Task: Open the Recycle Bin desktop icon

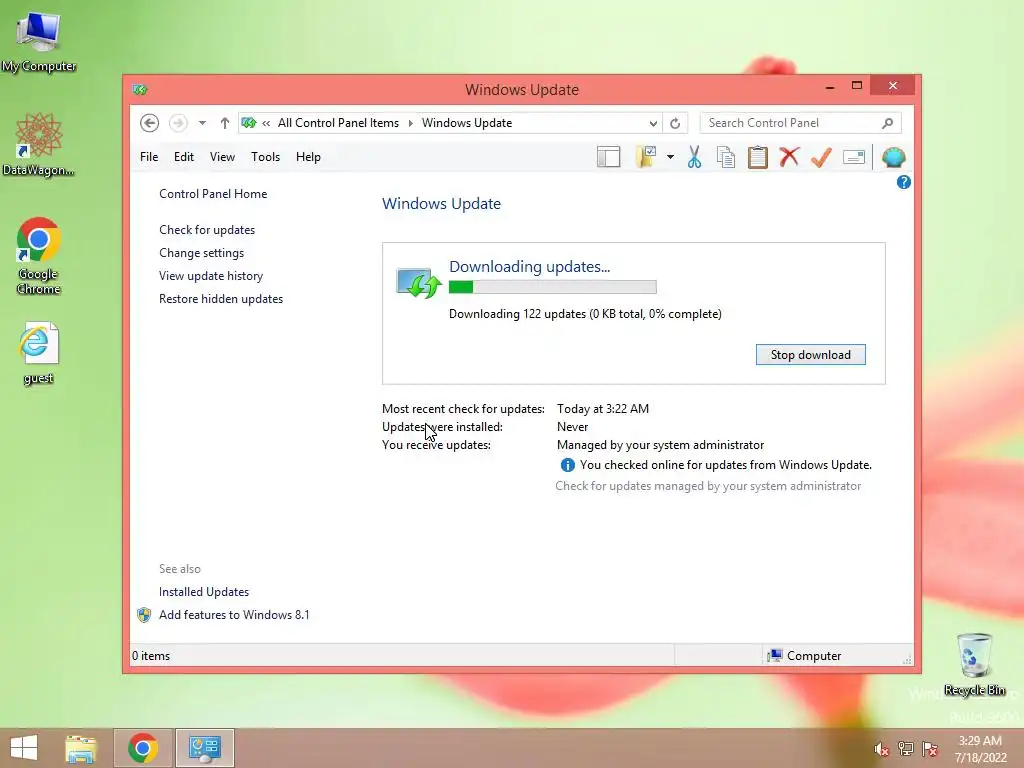Action: pos(974,664)
